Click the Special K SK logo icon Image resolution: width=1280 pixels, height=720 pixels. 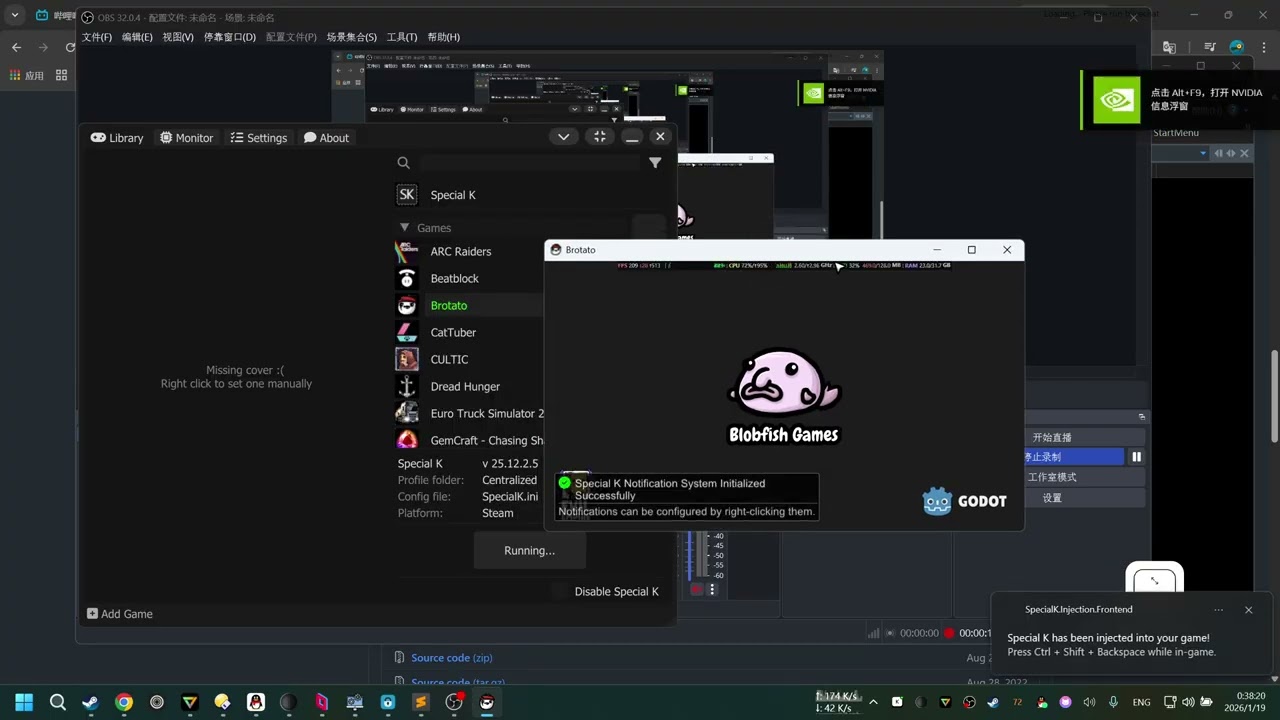407,195
